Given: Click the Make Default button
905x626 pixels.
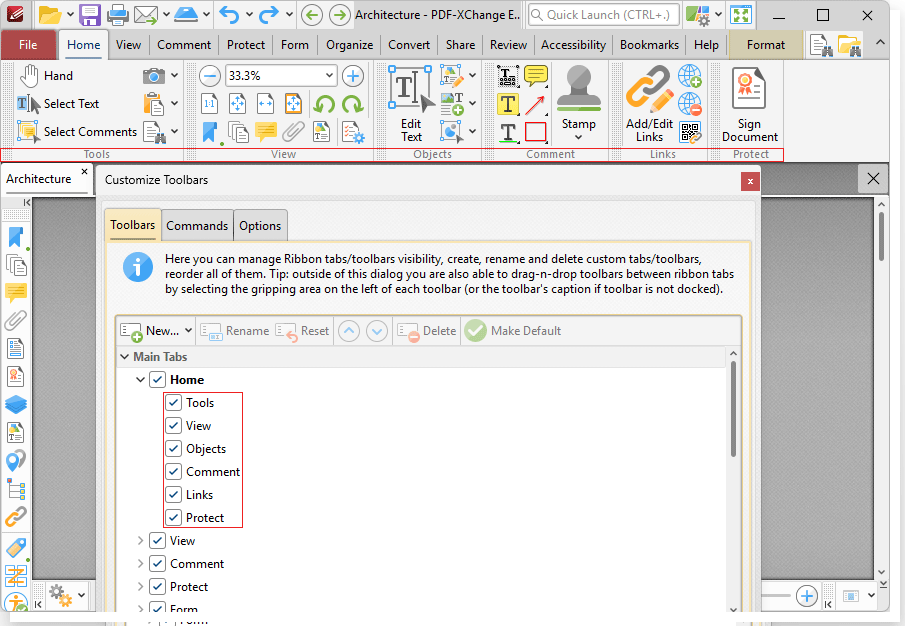Looking at the screenshot, I should coord(513,331).
